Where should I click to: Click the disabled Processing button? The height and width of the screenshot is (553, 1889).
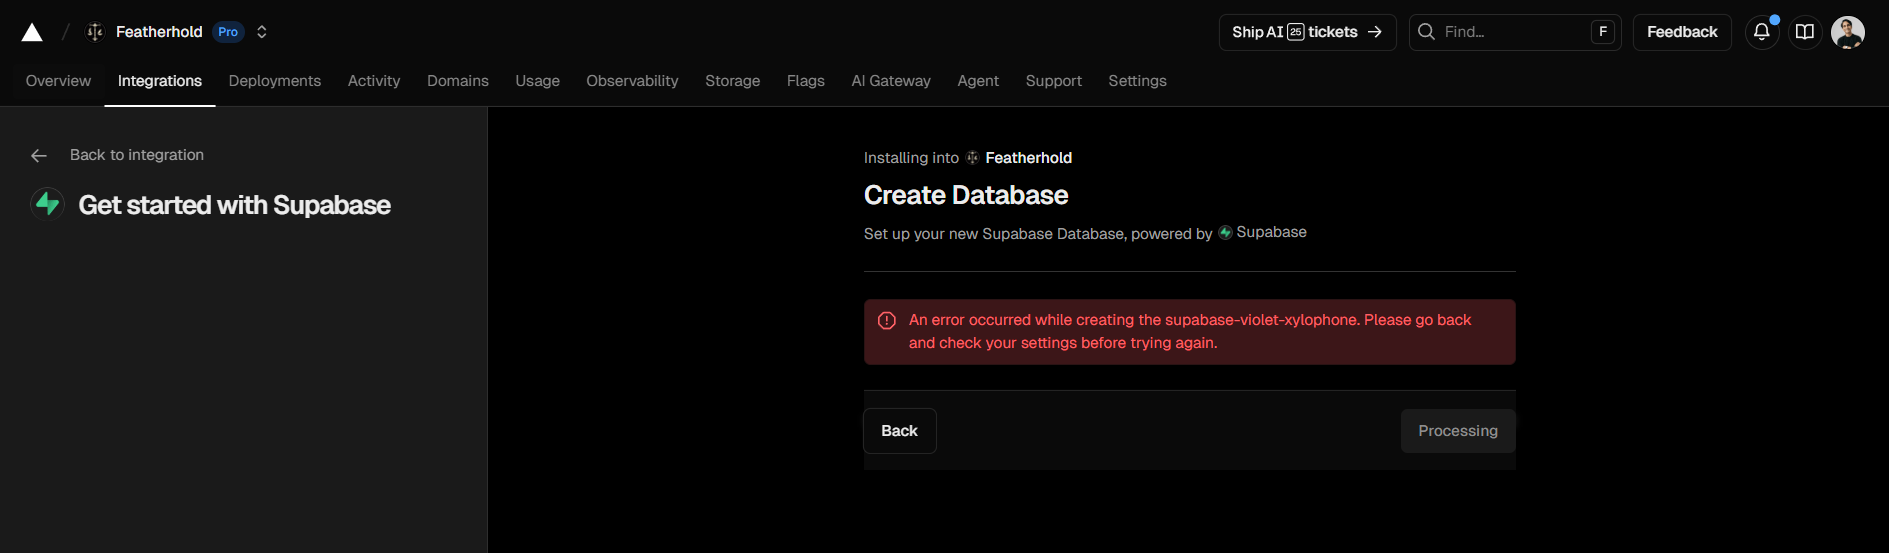tap(1458, 431)
